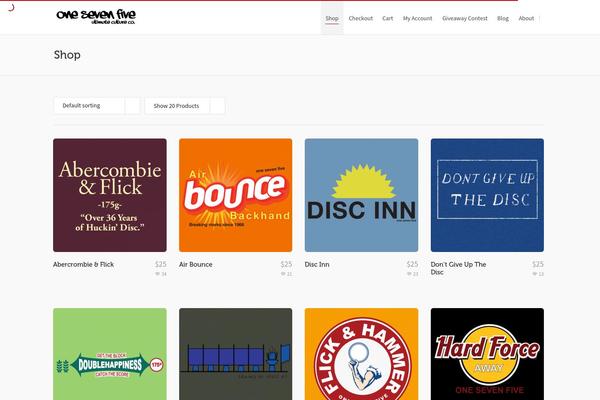Open the Disc Inn product image
Viewport: 600px width, 400px height.
pos(361,195)
